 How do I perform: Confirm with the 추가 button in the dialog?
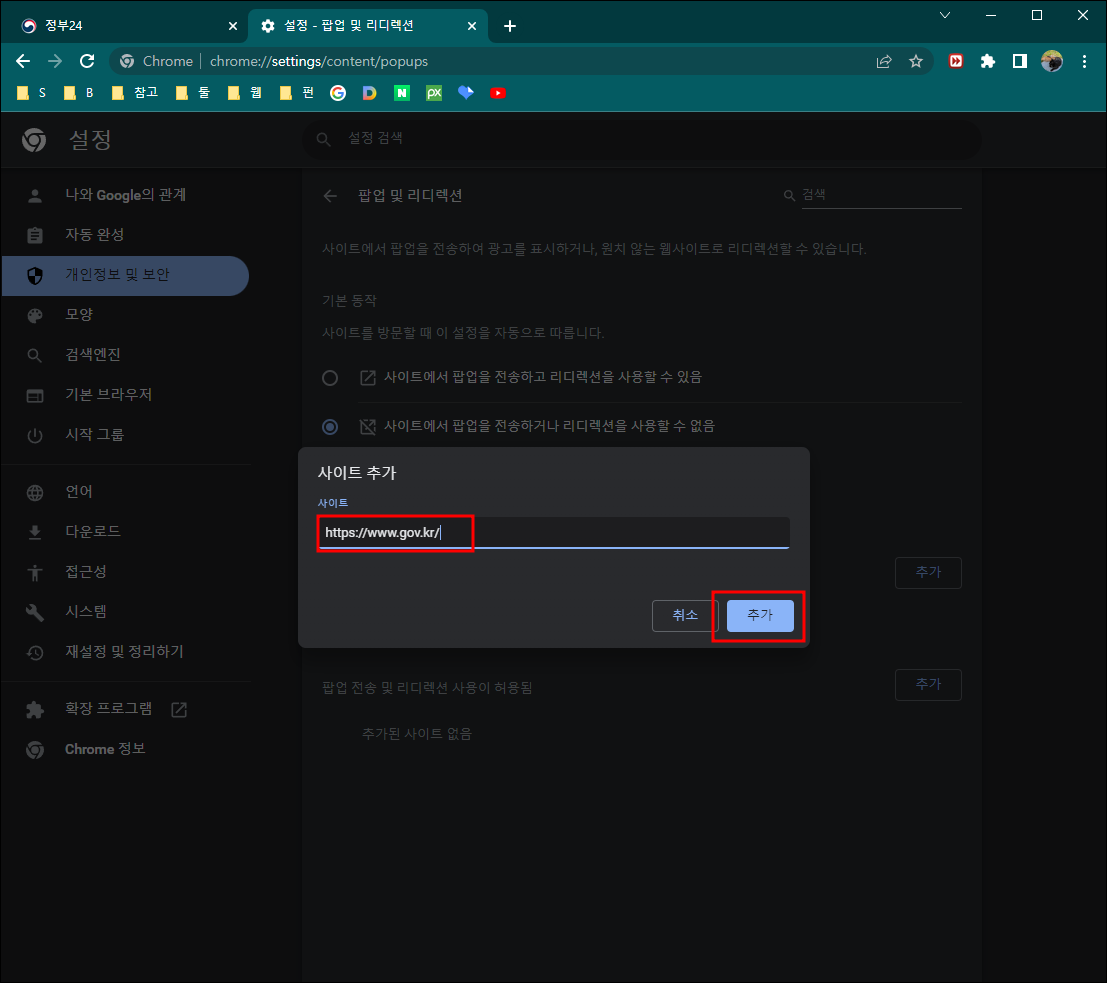point(759,616)
